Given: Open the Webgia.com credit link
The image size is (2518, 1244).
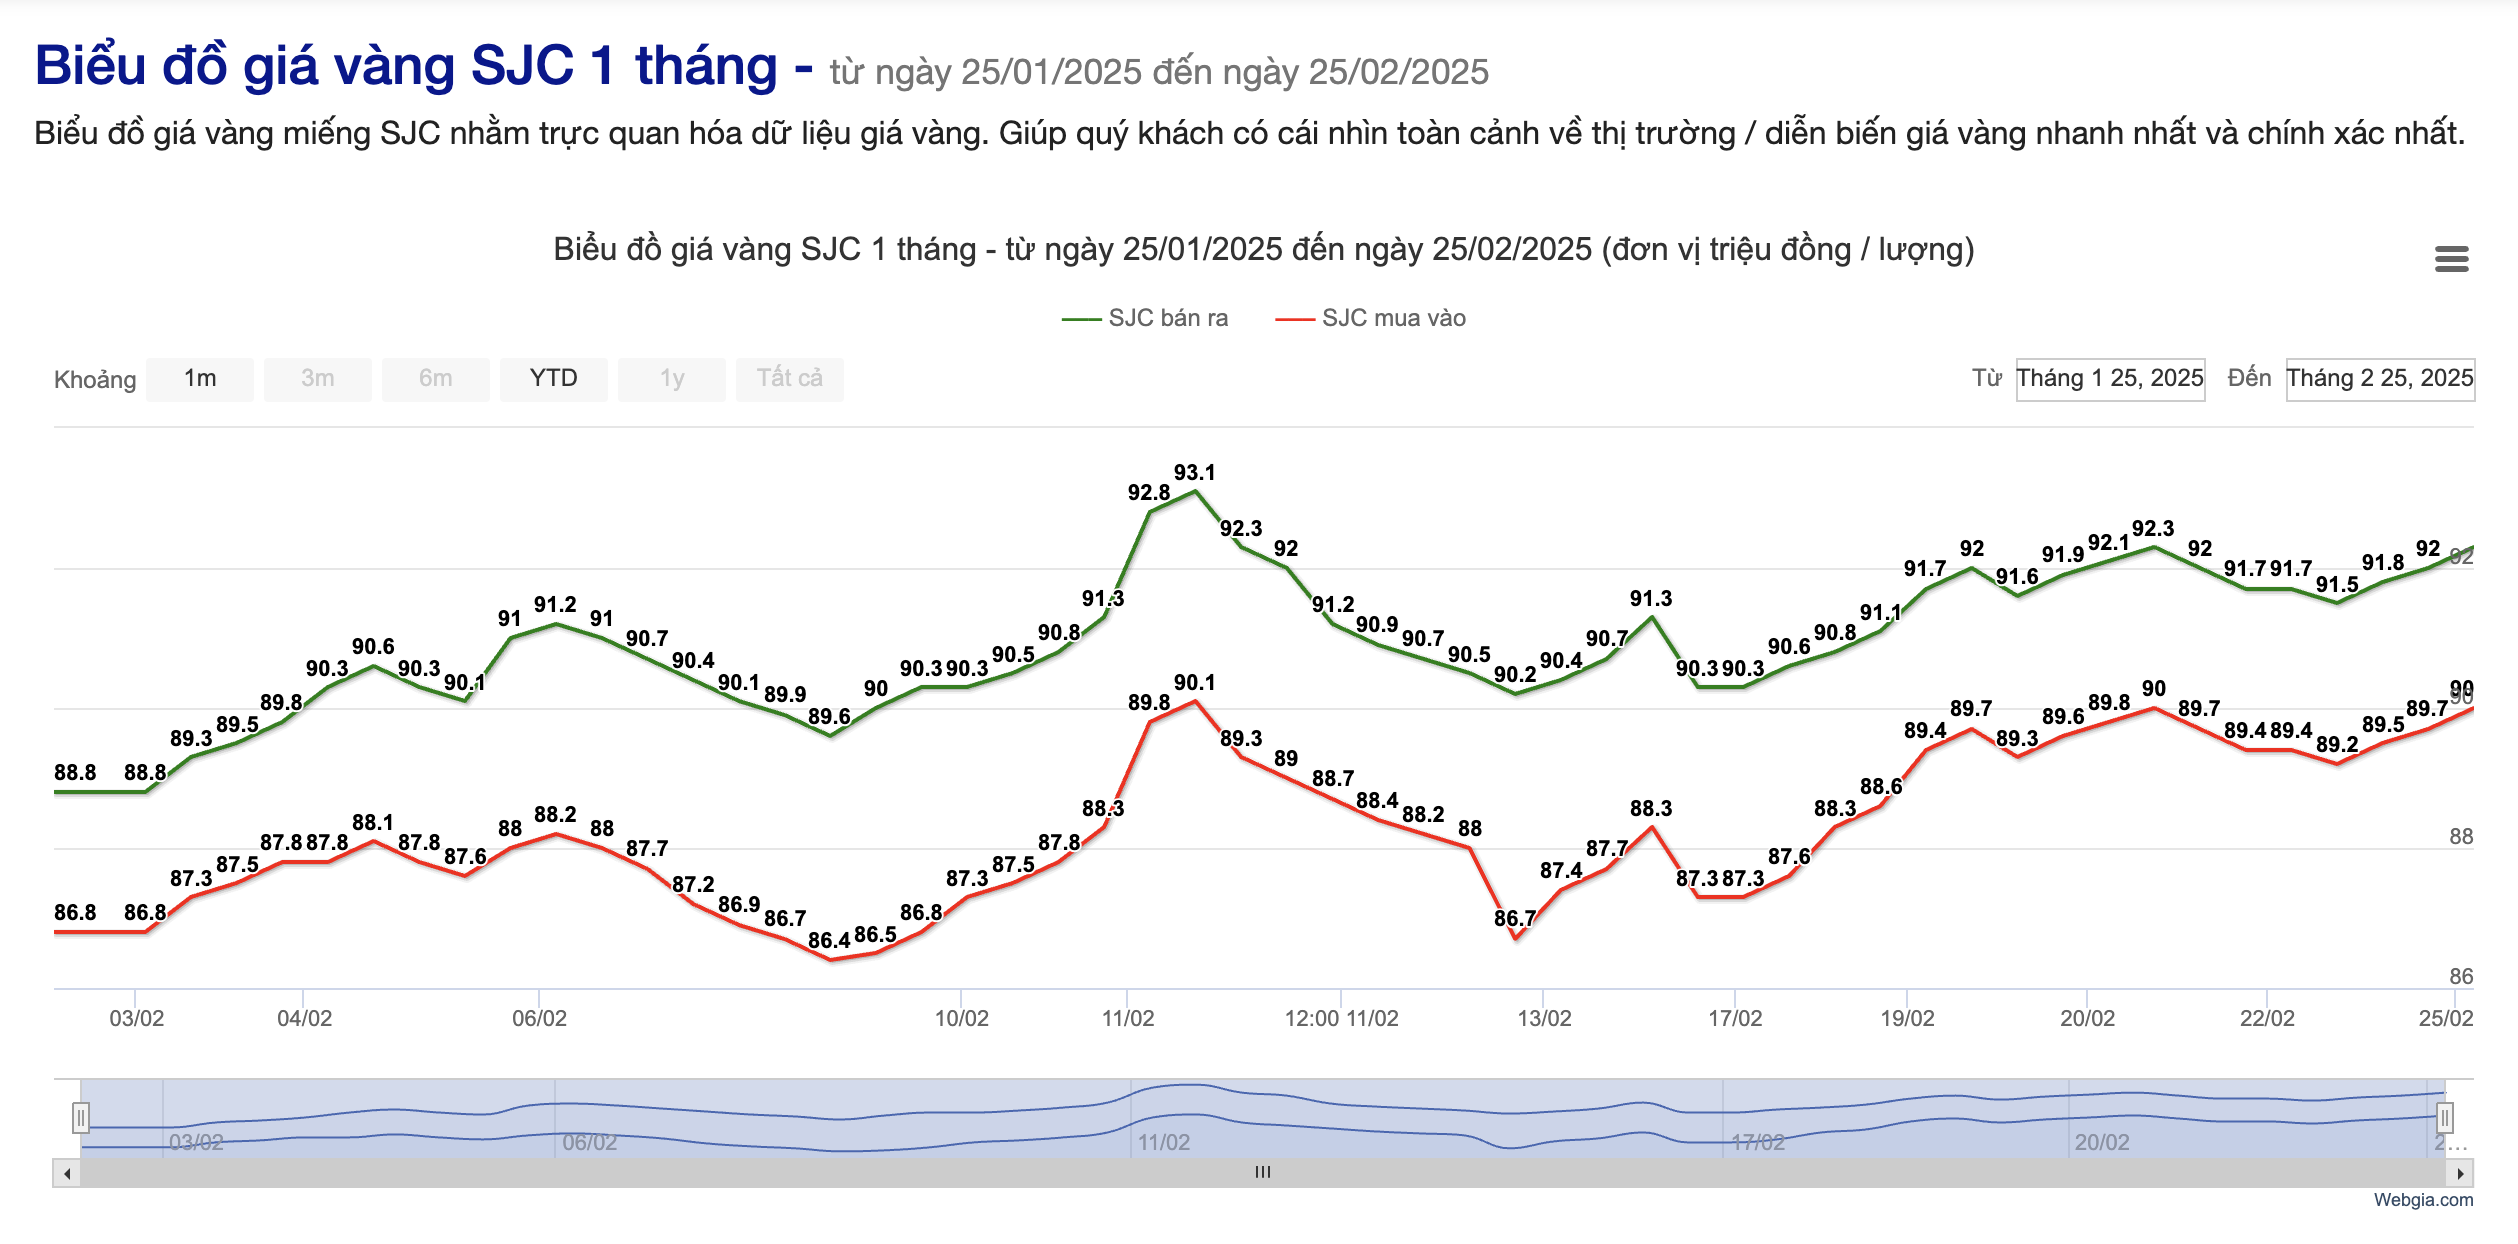Looking at the screenshot, I should (x=2423, y=1200).
